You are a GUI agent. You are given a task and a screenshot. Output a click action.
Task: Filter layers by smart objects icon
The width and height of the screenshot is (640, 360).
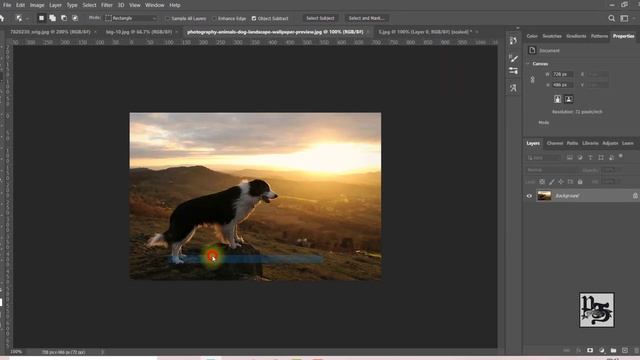pos(611,158)
